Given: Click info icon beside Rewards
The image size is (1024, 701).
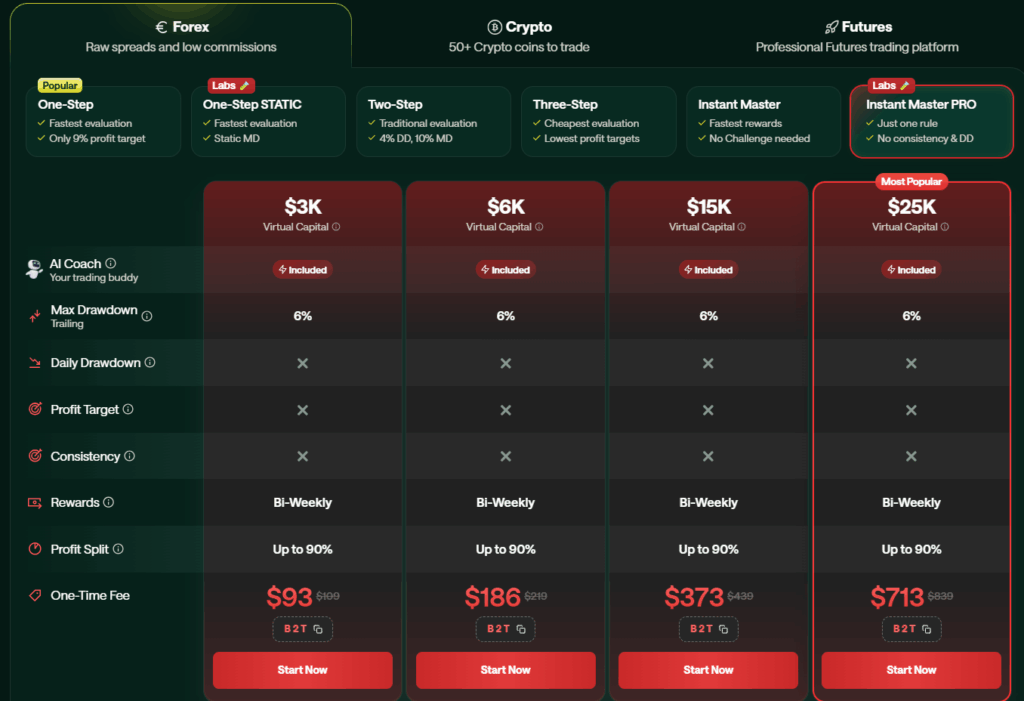Looking at the screenshot, I should pyautogui.click(x=109, y=503).
